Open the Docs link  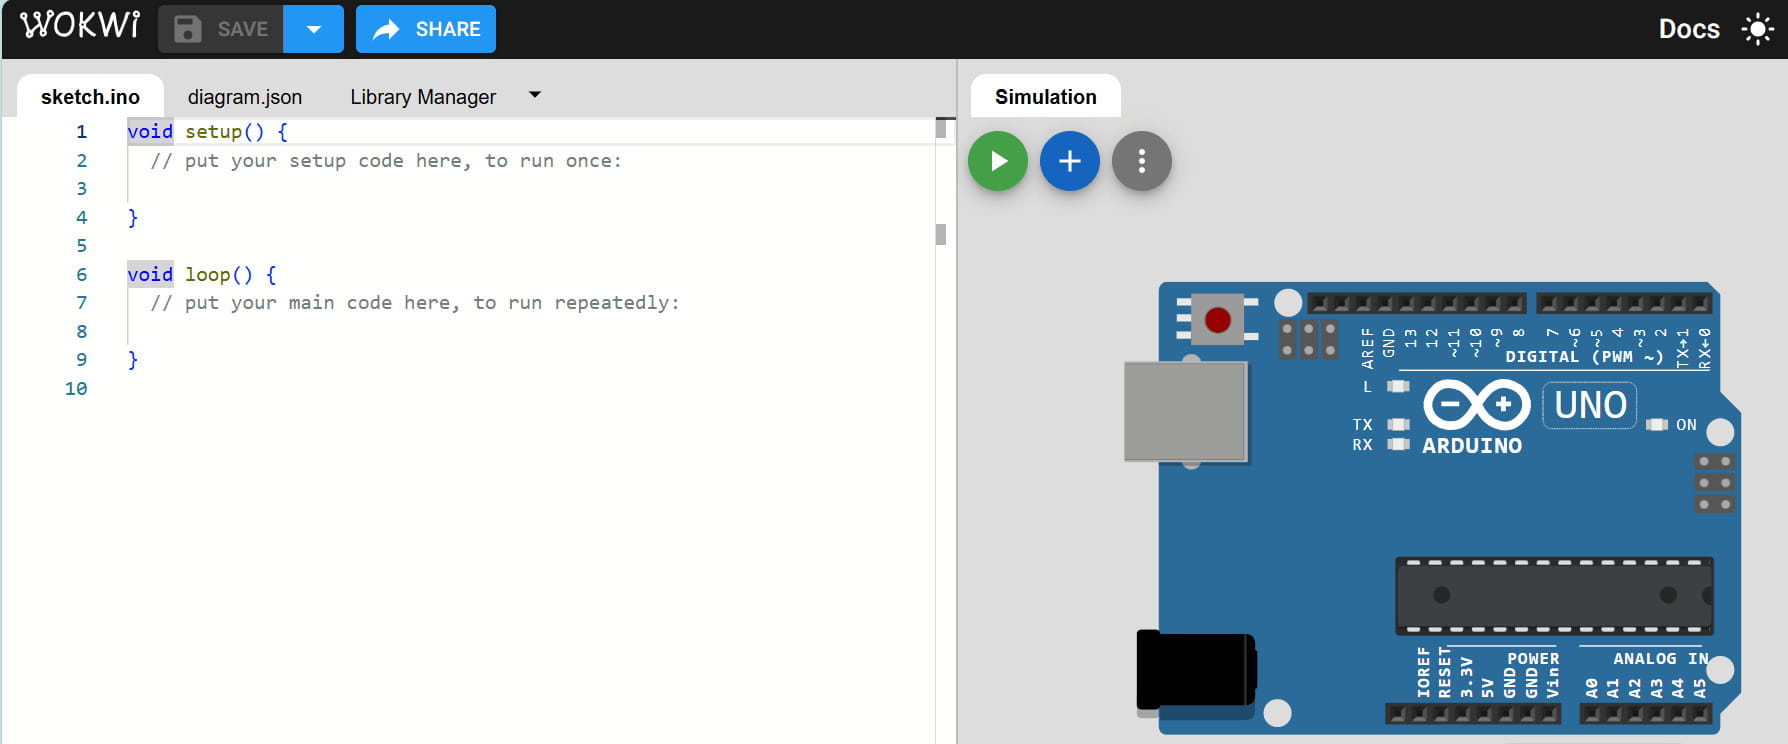pyautogui.click(x=1689, y=29)
